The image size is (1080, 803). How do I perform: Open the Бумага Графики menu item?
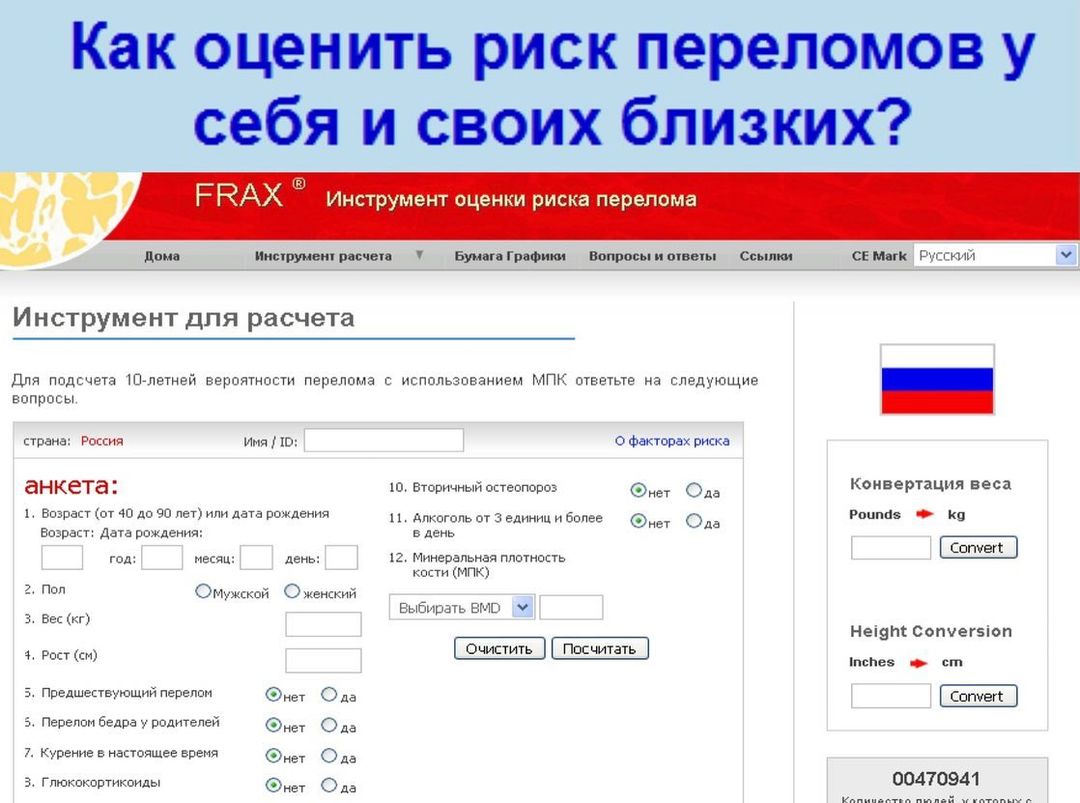pyautogui.click(x=510, y=256)
